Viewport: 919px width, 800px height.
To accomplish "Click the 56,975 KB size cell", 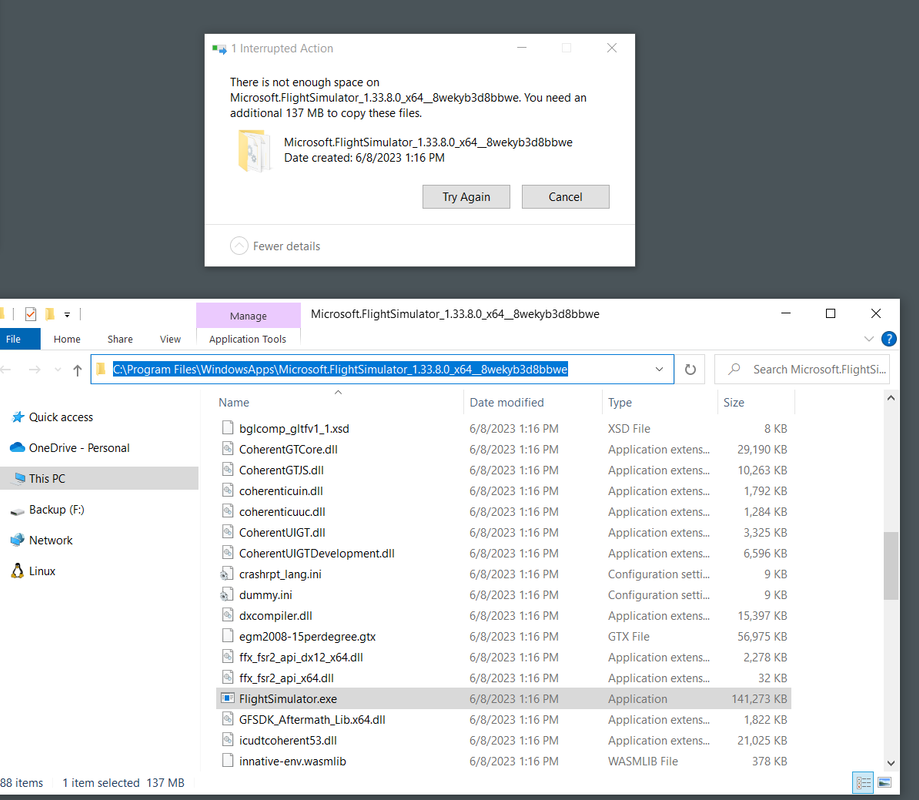I will click(x=762, y=636).
